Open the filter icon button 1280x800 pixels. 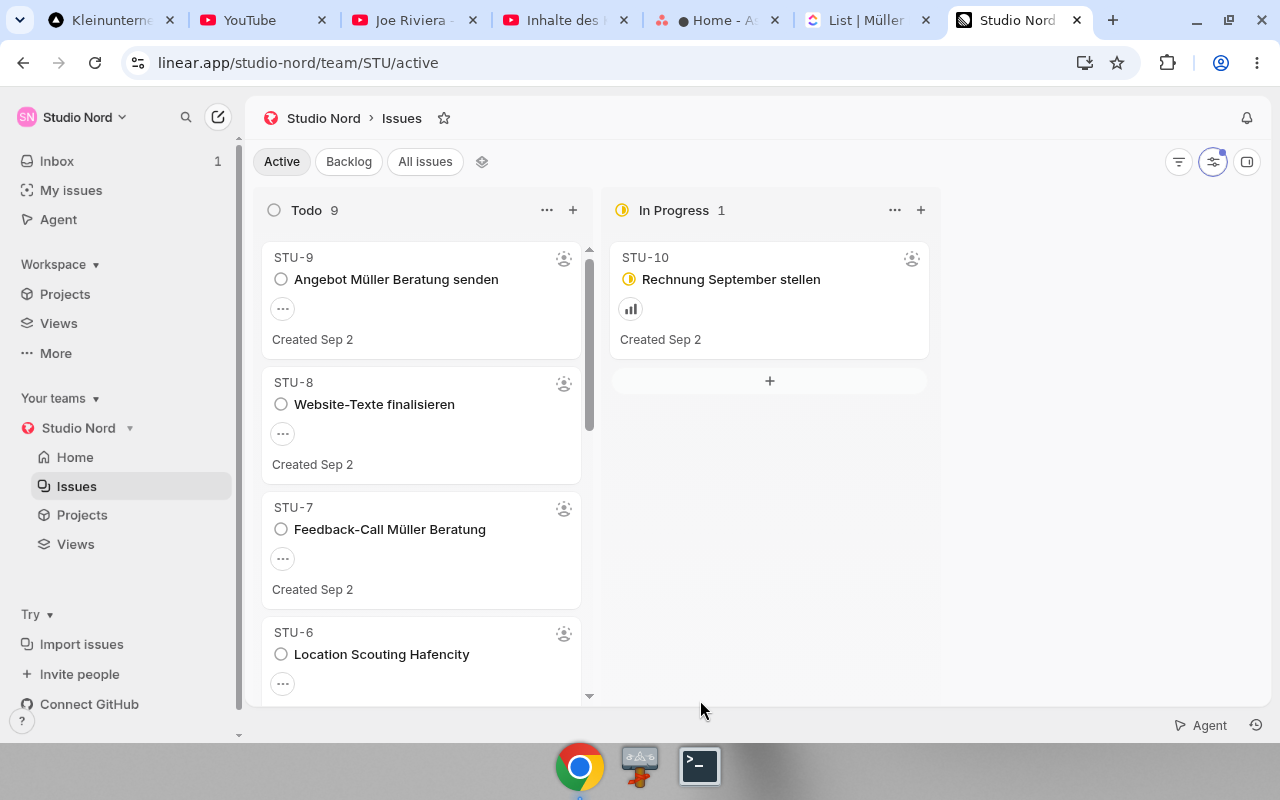(x=1179, y=162)
